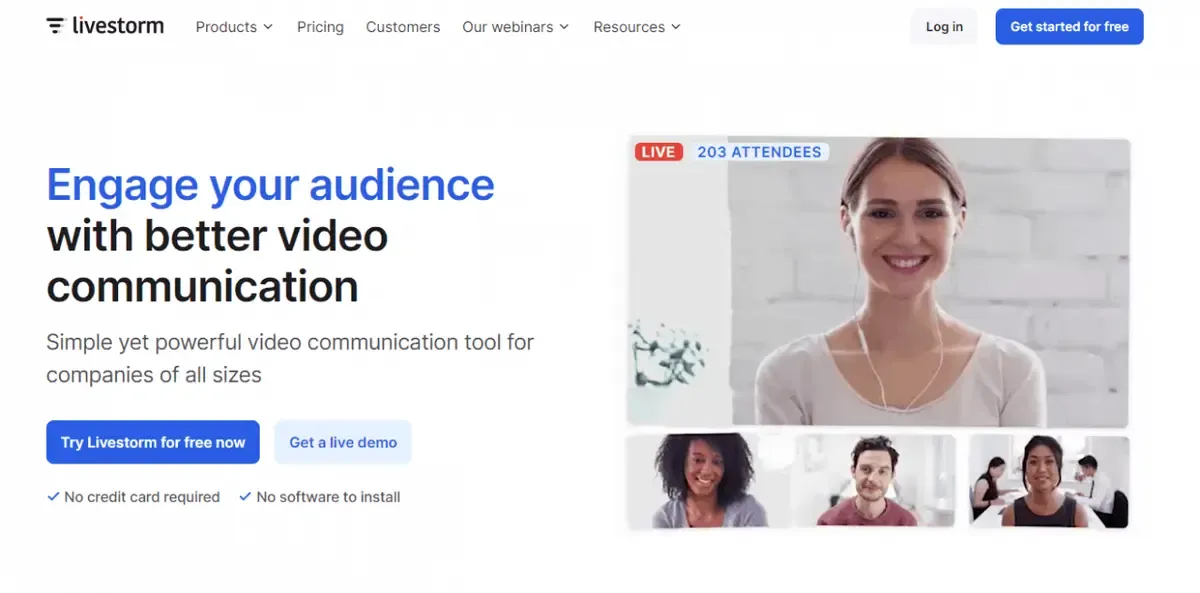Go to the Customers menu item
Viewport: 1200px width, 593px height.
403,27
